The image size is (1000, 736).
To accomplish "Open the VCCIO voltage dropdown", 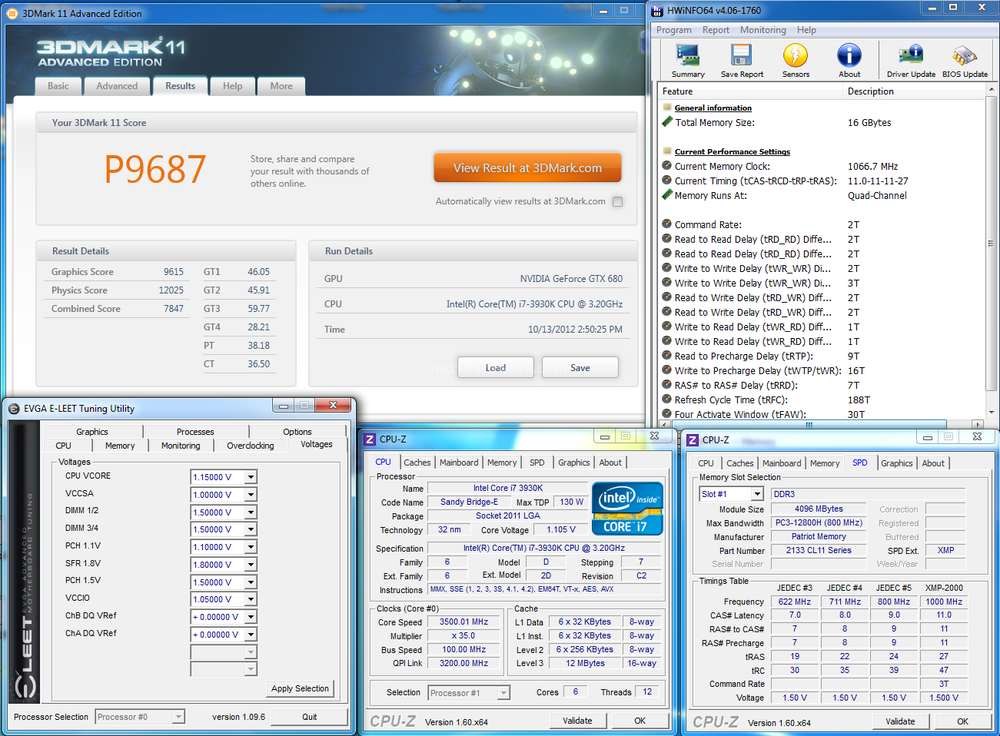I will 251,600.
